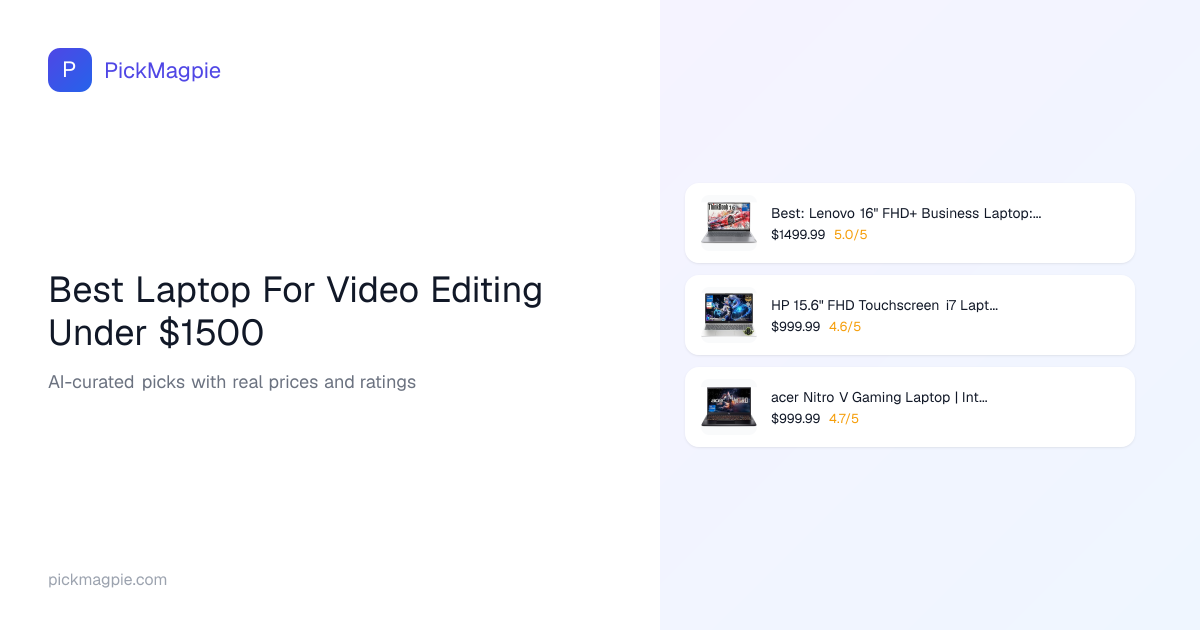Click the "Best: Lenovo 16" FHD+ Business Laptop" title
This screenshot has width=1200, height=630.
pyautogui.click(x=905, y=213)
